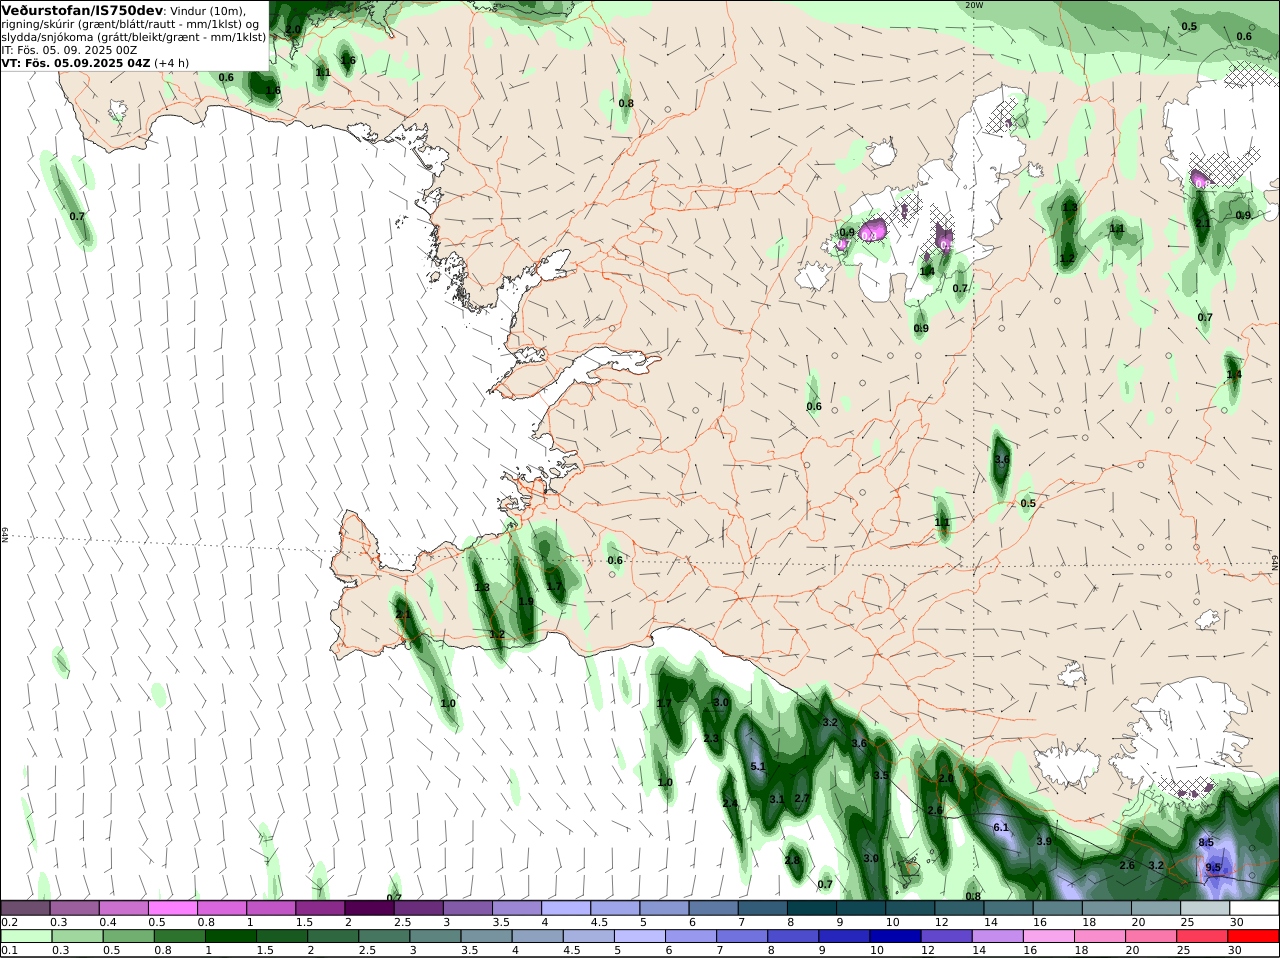
Task: Pick the 16 swatch in the upper legend row
Action: [1057, 908]
